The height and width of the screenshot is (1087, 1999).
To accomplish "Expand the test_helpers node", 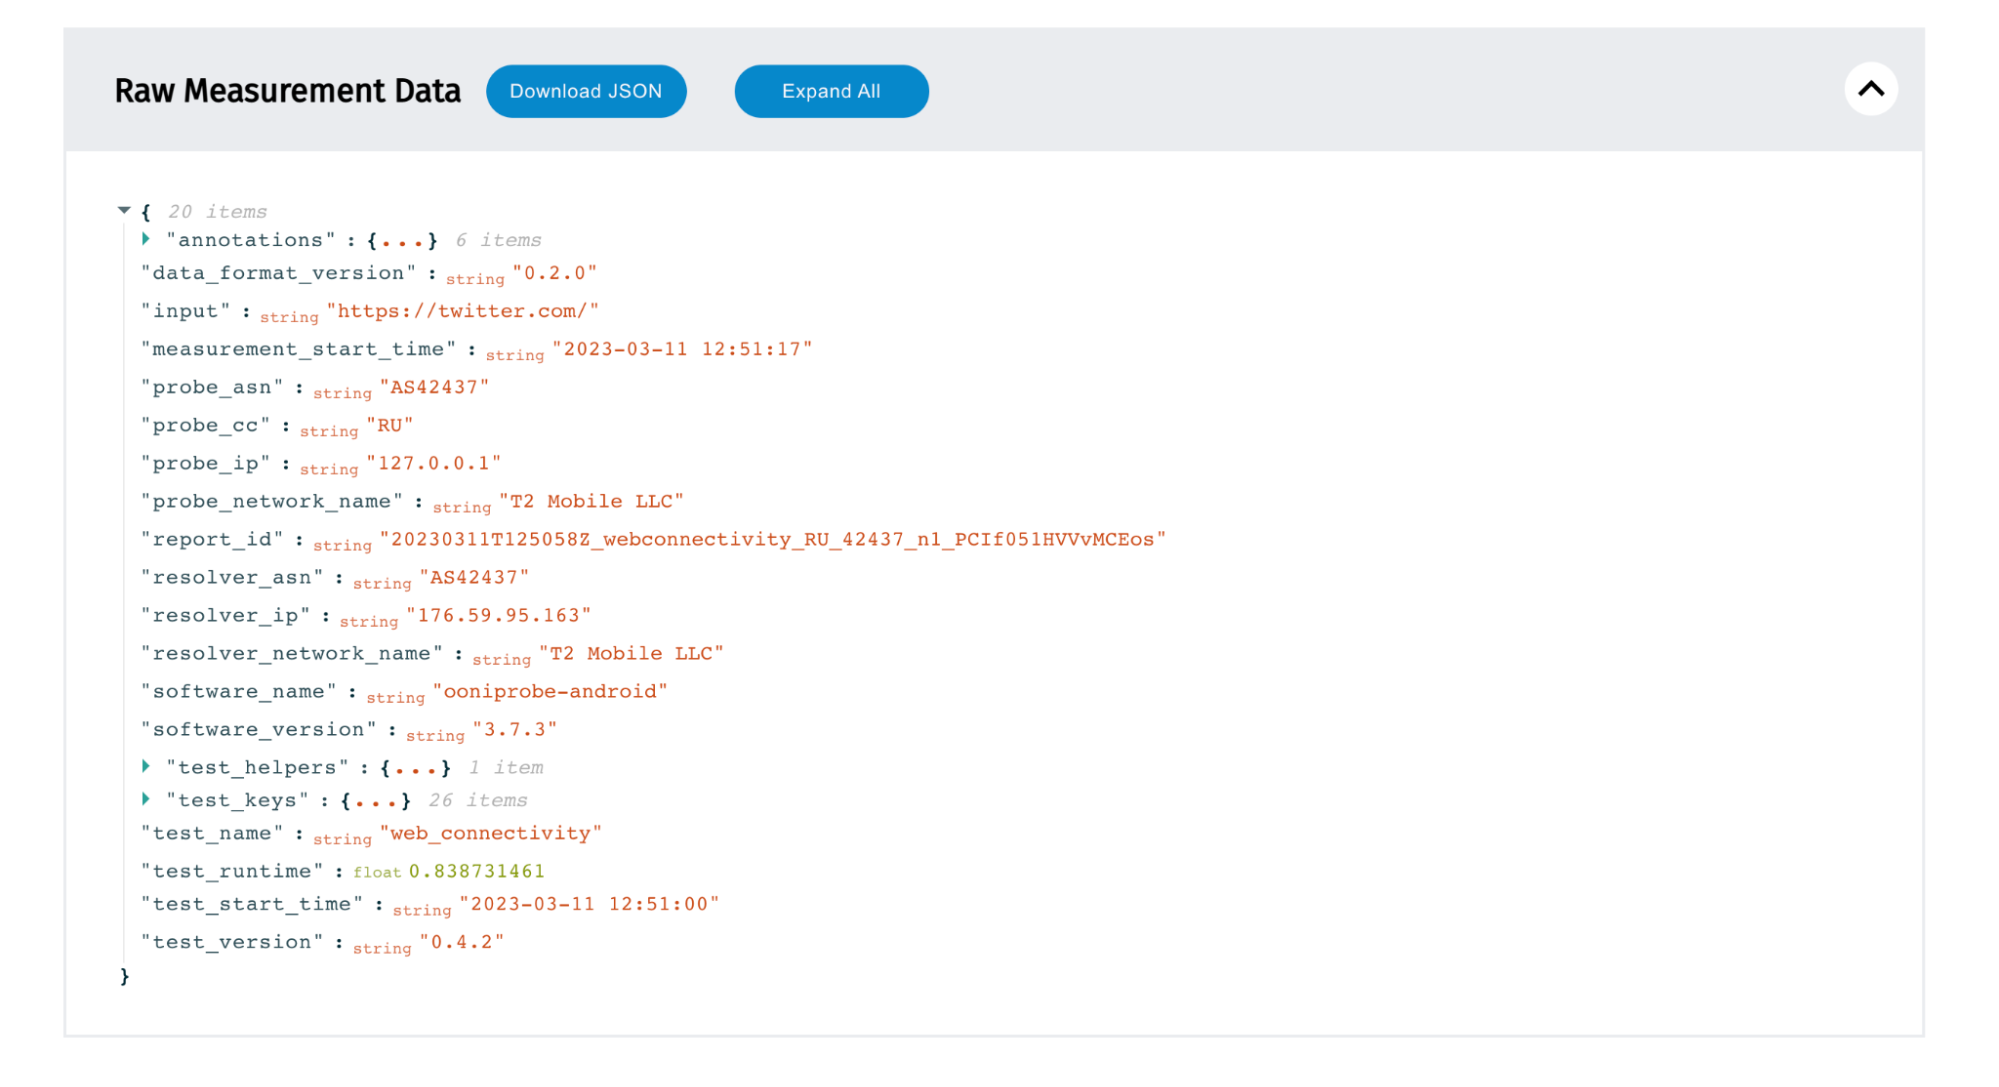I will pyautogui.click(x=146, y=766).
